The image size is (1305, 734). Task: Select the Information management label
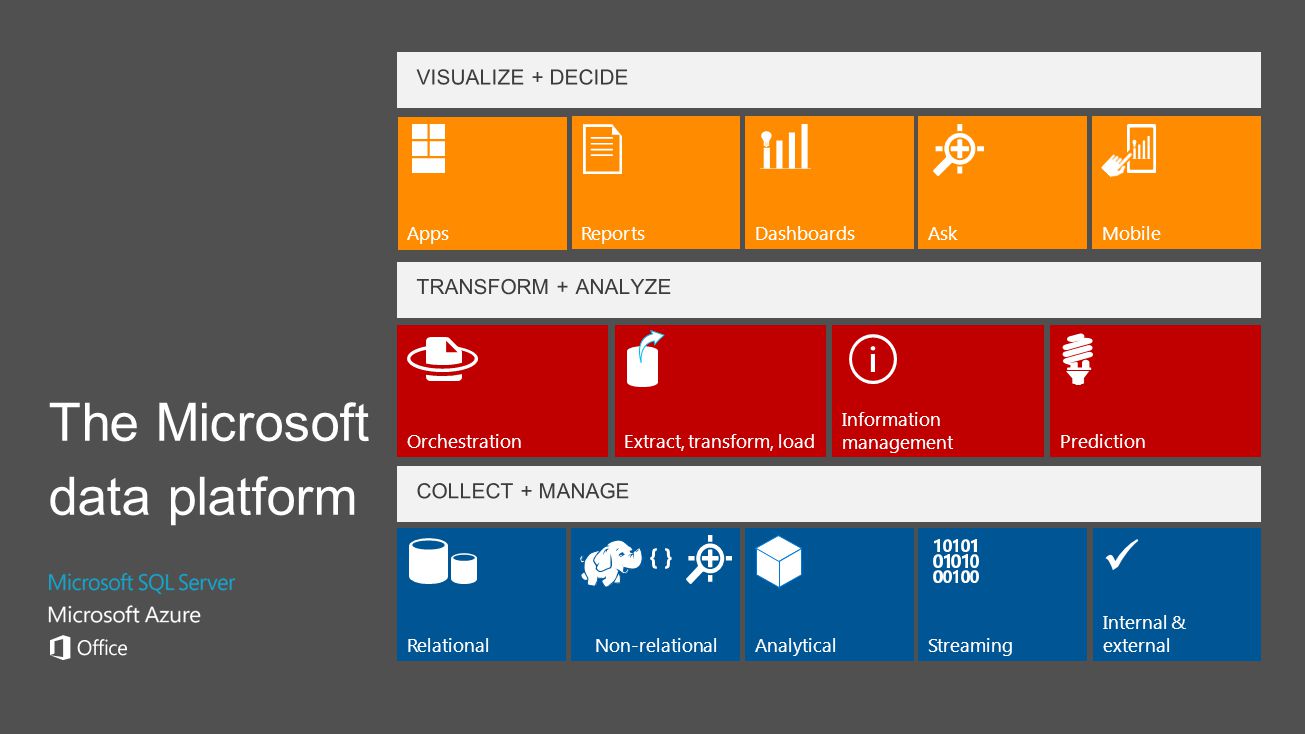coord(897,431)
